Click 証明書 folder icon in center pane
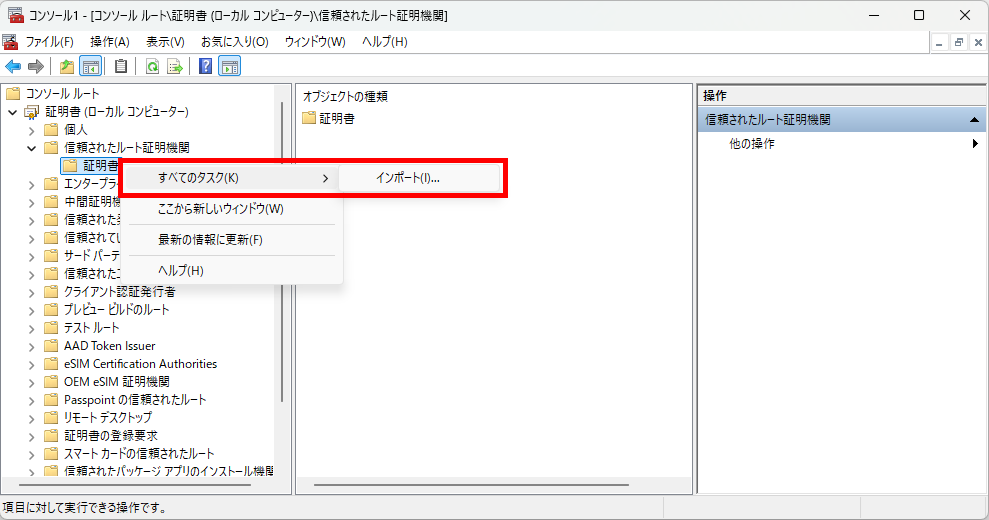This screenshot has height=520, width=989. 308,118
